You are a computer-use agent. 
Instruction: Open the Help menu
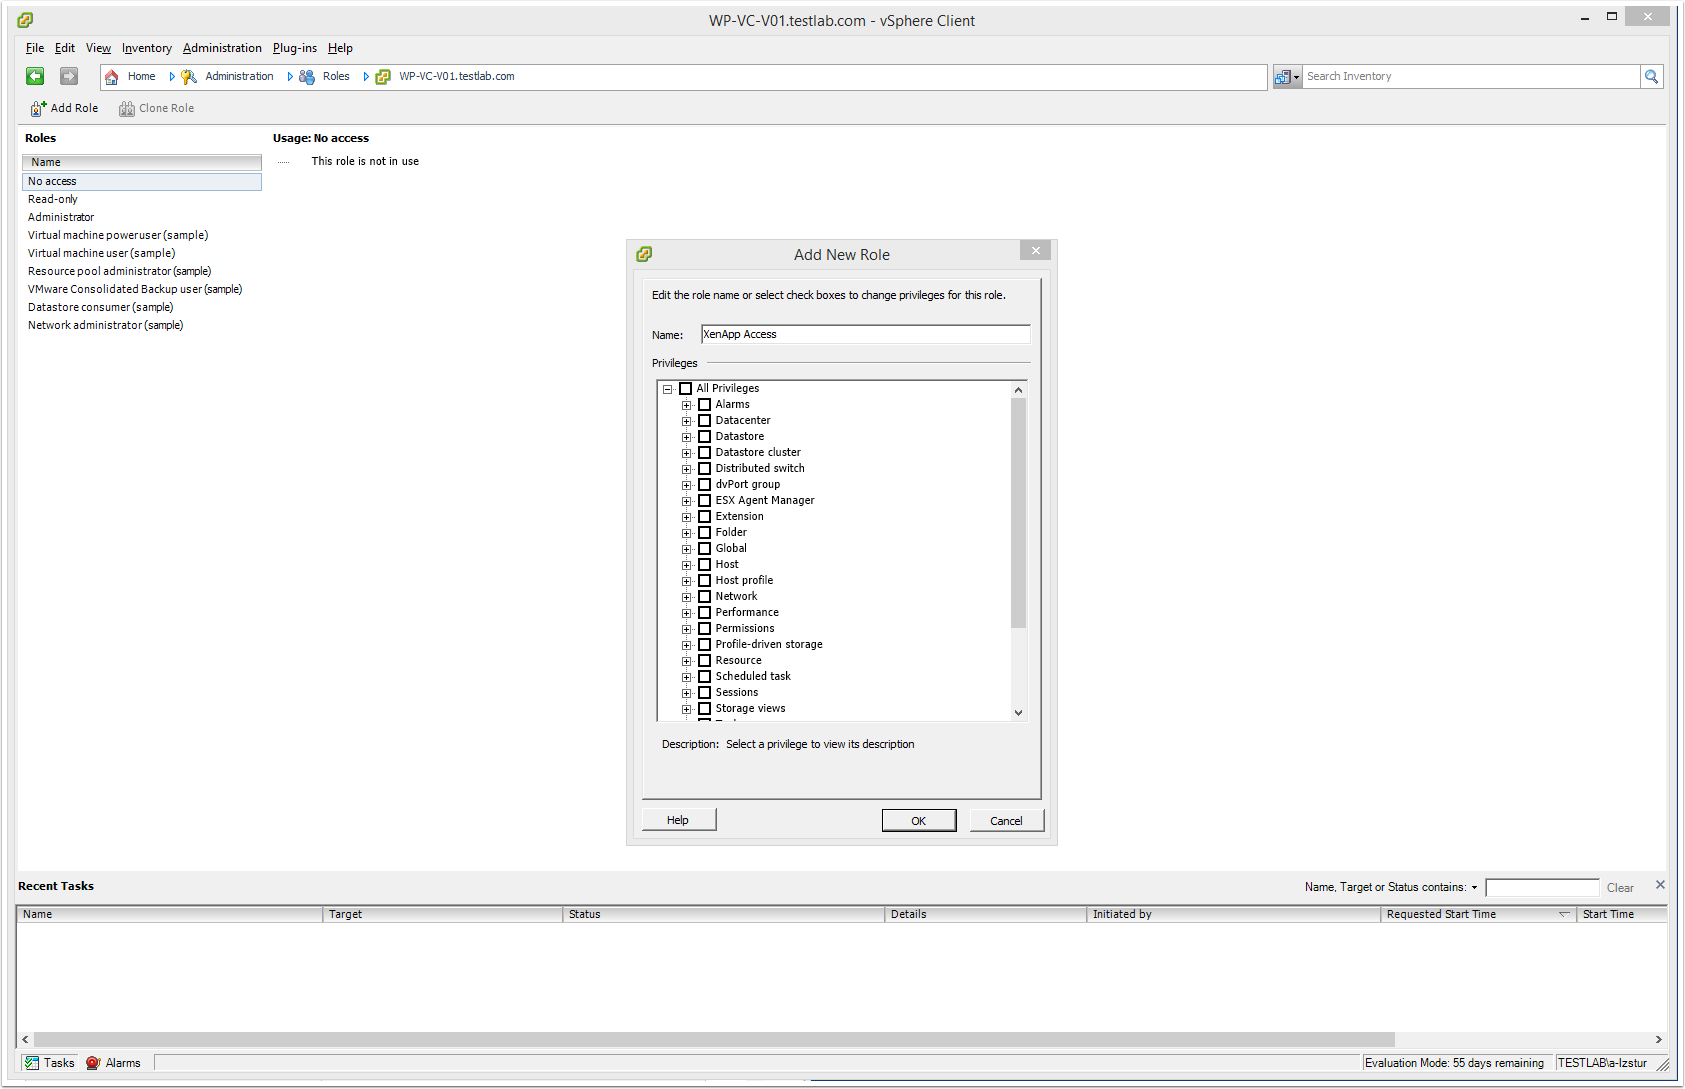tap(340, 48)
